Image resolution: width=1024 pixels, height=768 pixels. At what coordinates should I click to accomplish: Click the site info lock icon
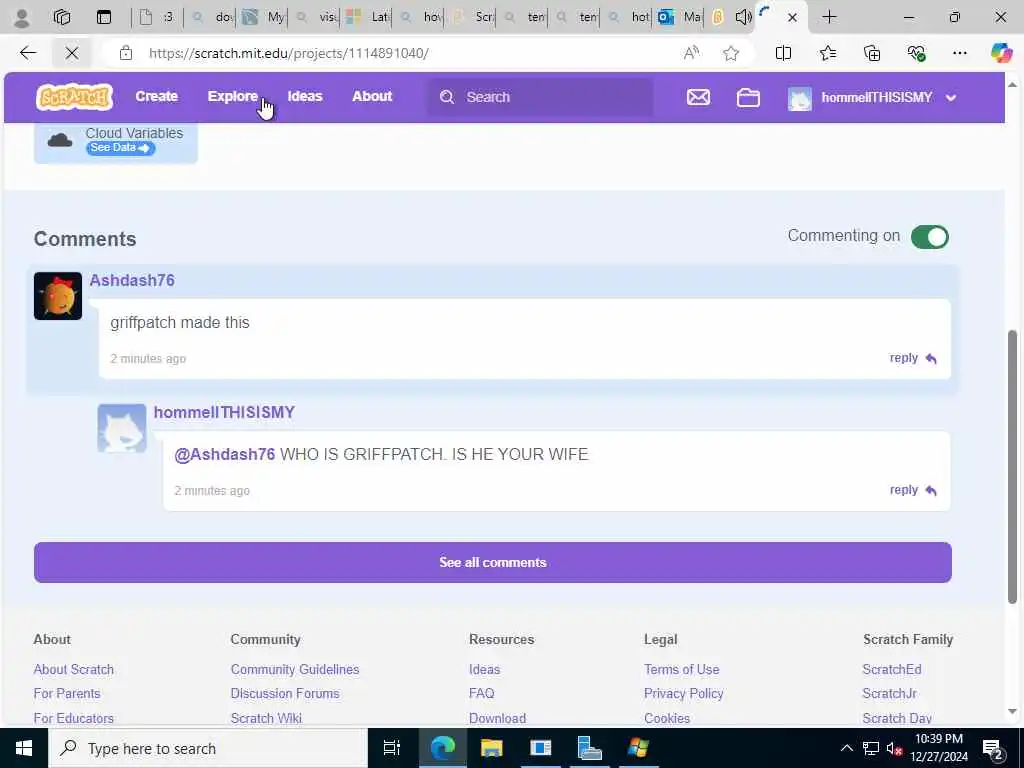(125, 54)
